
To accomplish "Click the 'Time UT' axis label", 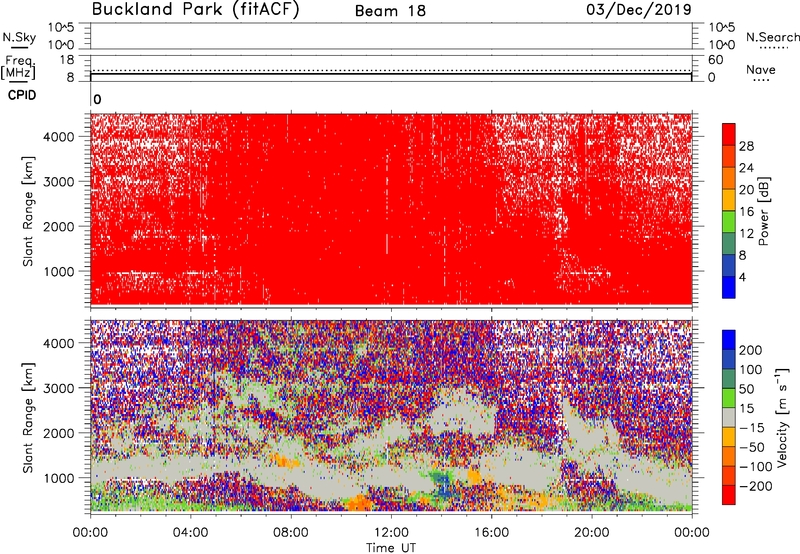I will pos(391,548).
